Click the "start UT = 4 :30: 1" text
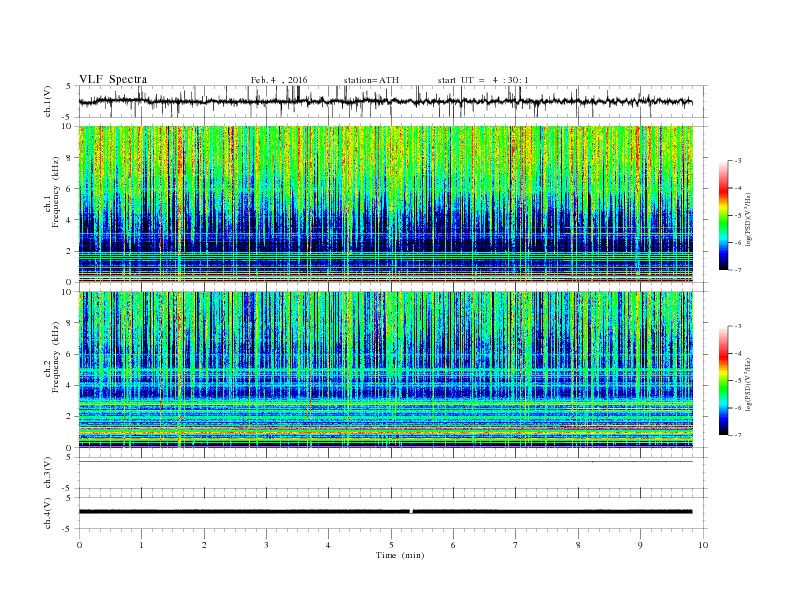This screenshot has height=612, width=792. coord(483,80)
